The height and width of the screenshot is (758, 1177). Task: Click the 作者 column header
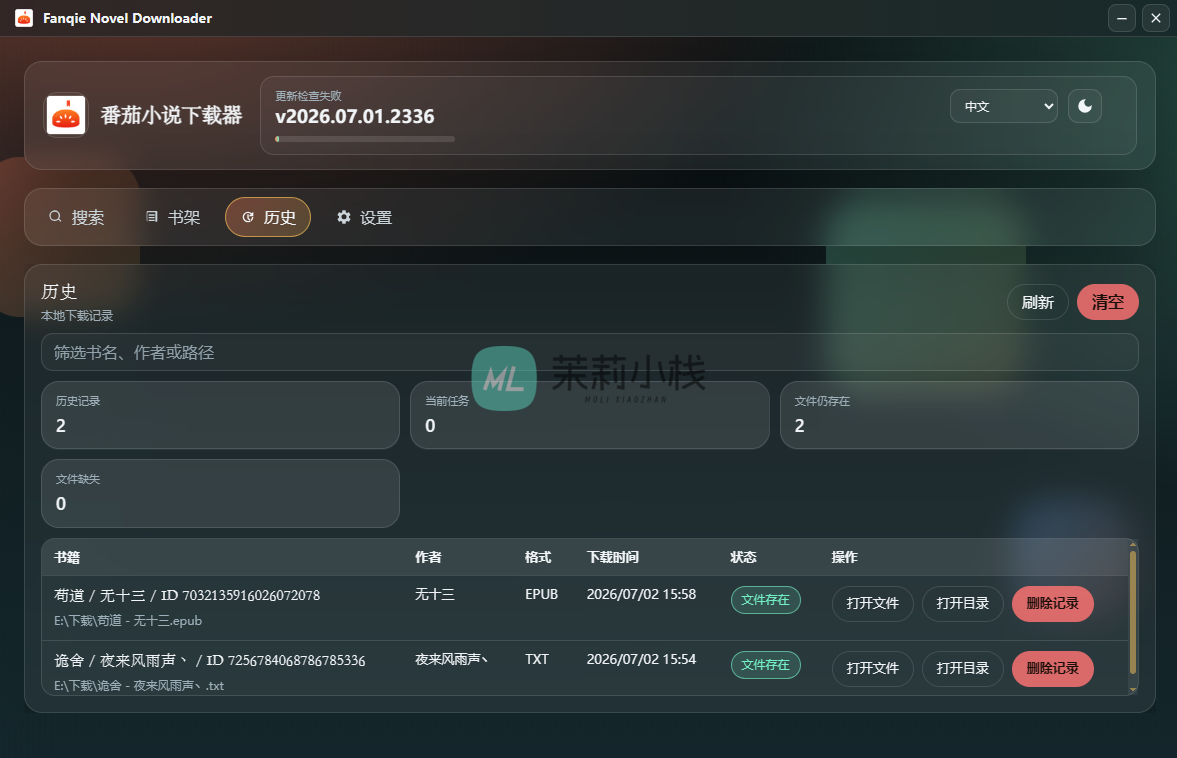click(428, 557)
